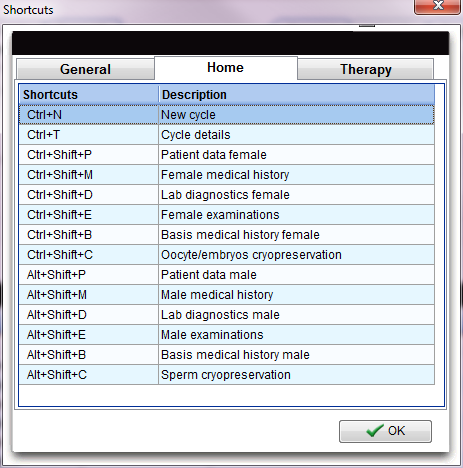Choose the Patient data female row
The width and height of the screenshot is (463, 468).
[x=227, y=155]
